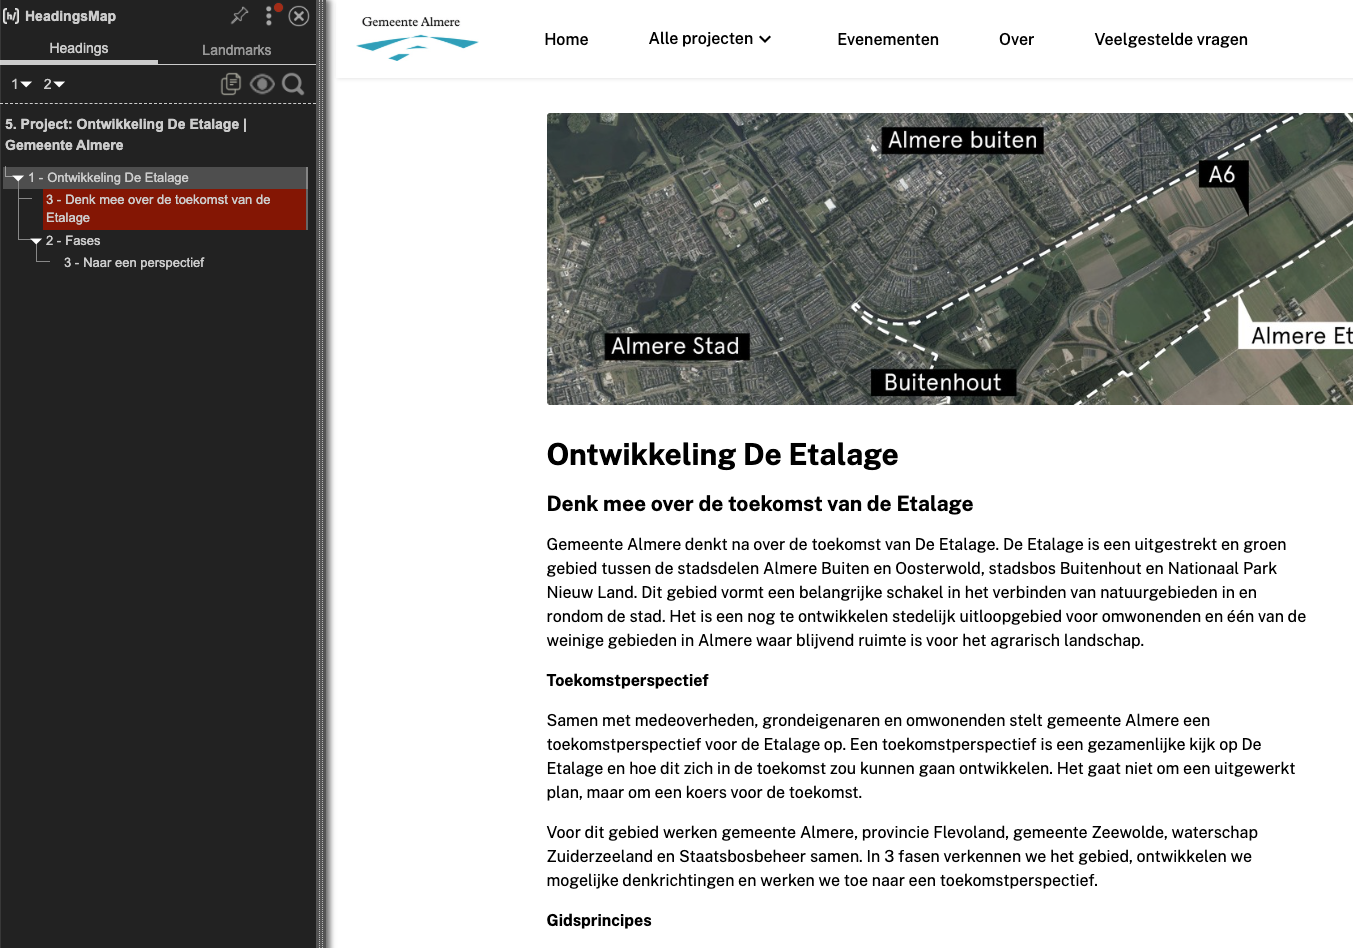Open the search magnifier in HeadingsMap

(293, 84)
